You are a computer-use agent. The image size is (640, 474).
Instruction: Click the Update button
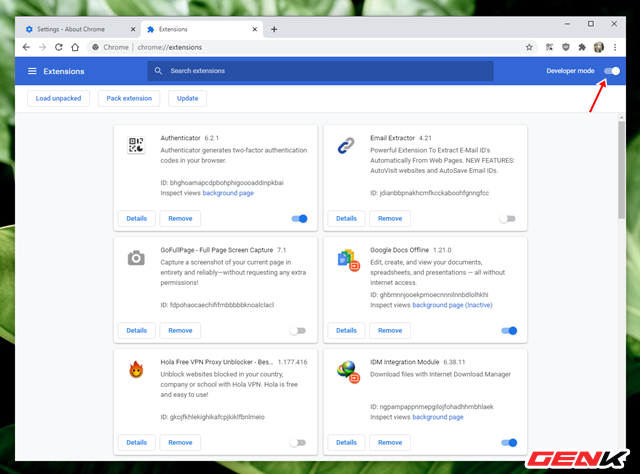[x=187, y=98]
